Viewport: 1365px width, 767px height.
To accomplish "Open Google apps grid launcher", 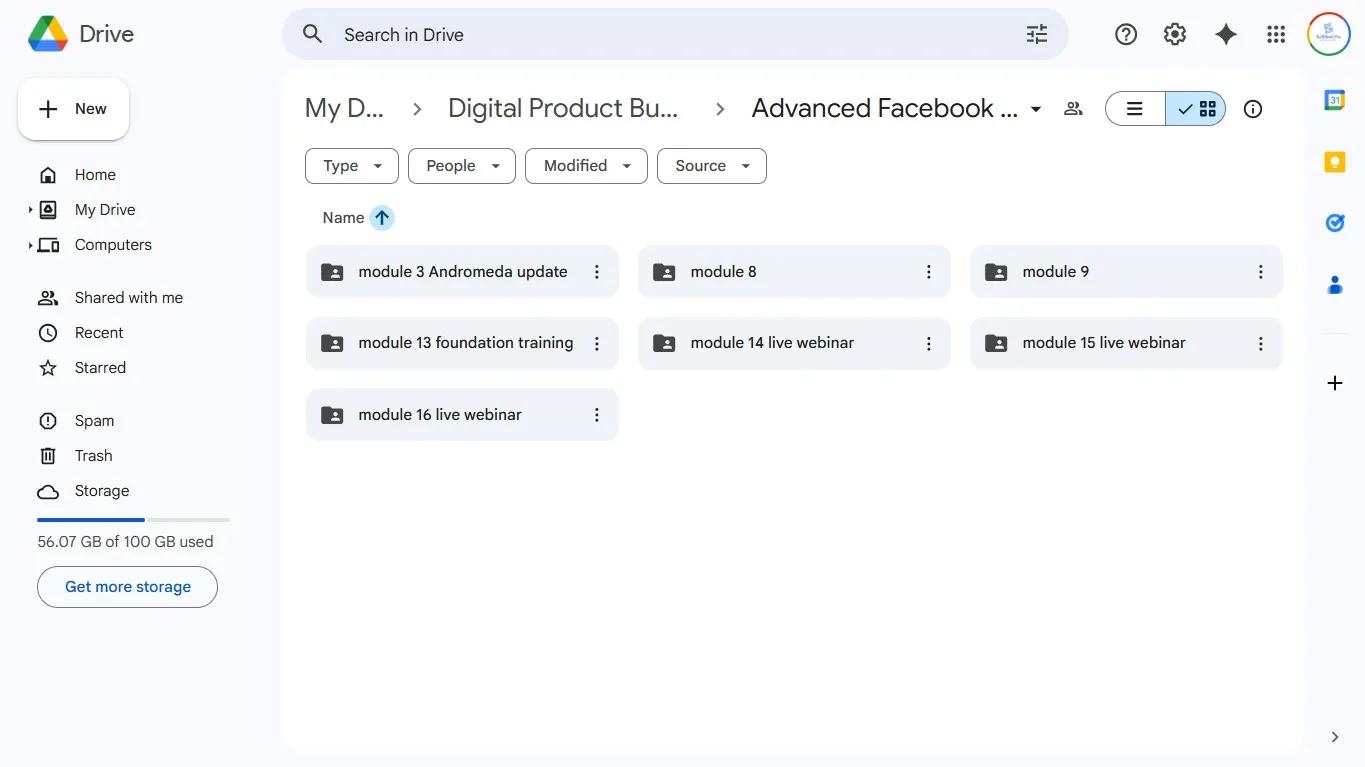I will [1275, 35].
